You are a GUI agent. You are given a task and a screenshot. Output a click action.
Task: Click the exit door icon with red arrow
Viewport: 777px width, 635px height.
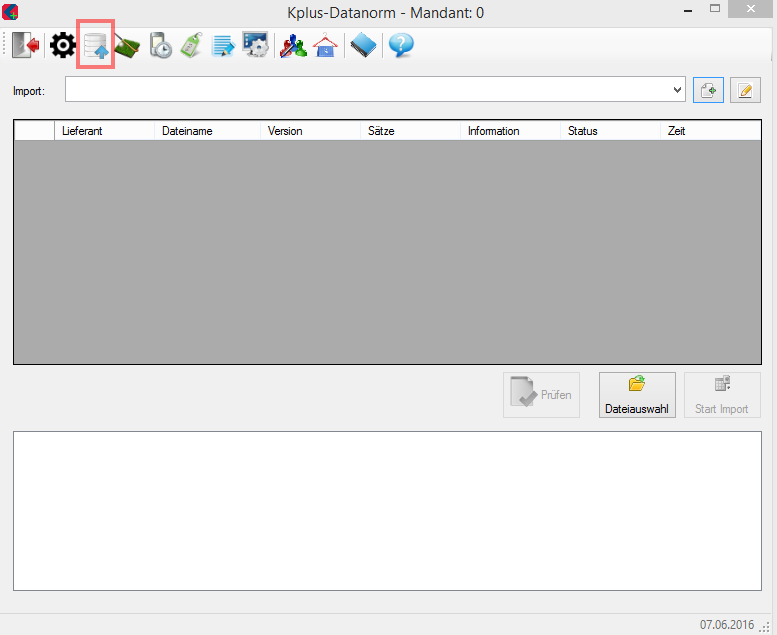coord(26,46)
